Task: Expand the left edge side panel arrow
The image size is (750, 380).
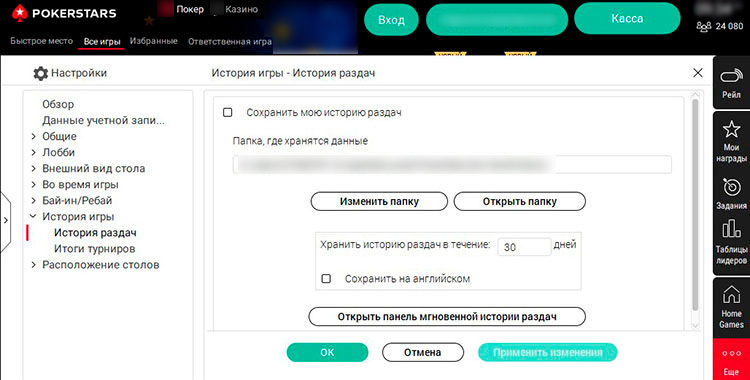Action: [x=5, y=221]
